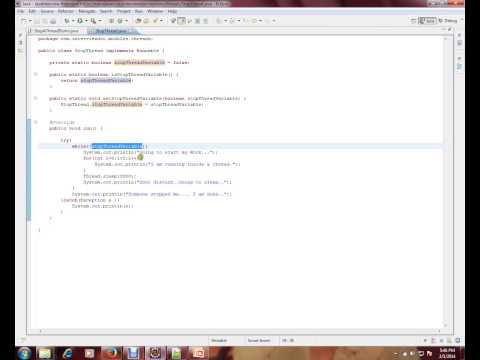This screenshot has height=360, width=480.
Task: Open the Source menu
Action: point(47,11)
